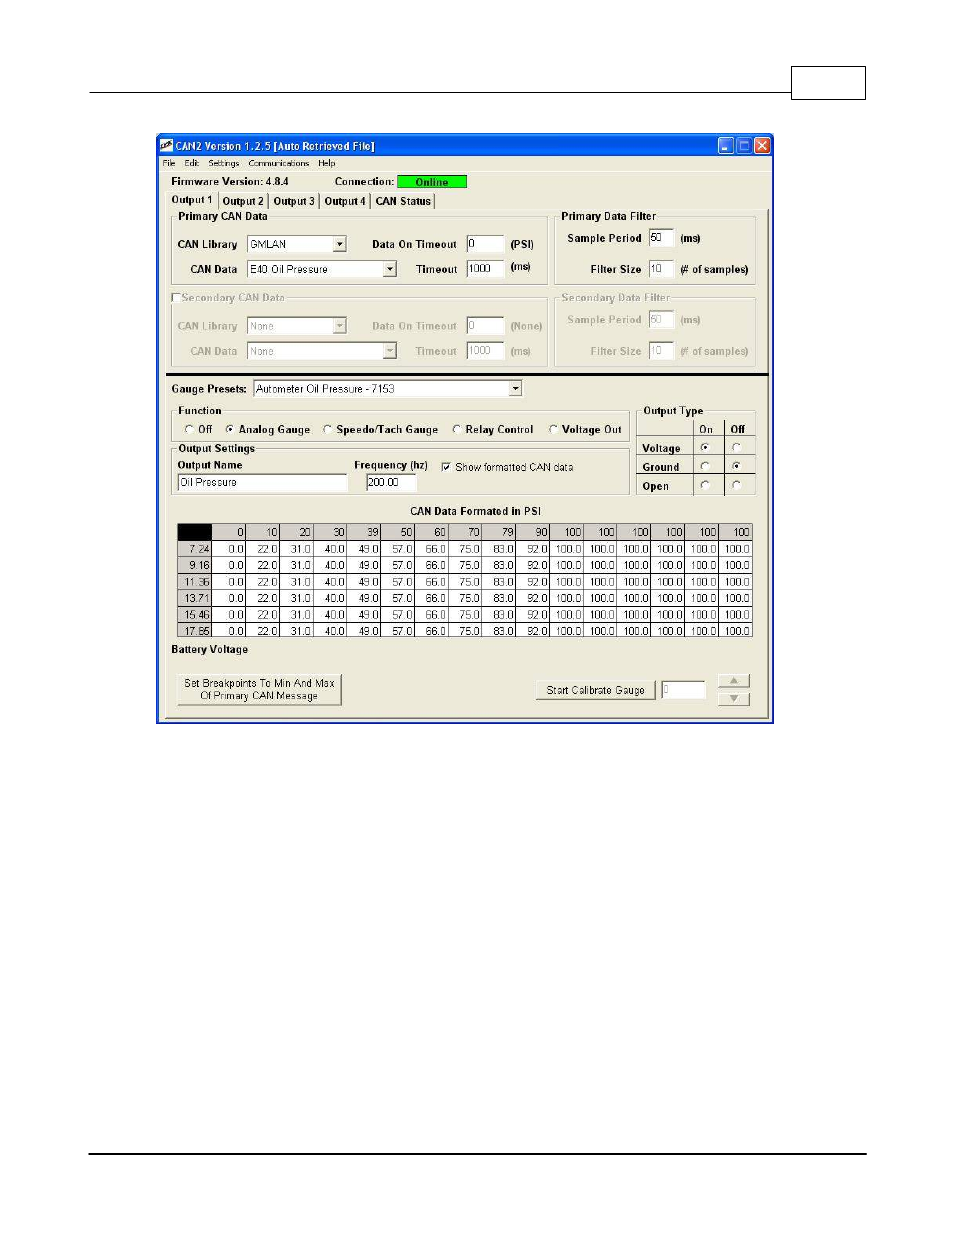Click the column header labeled 79

[499, 532]
